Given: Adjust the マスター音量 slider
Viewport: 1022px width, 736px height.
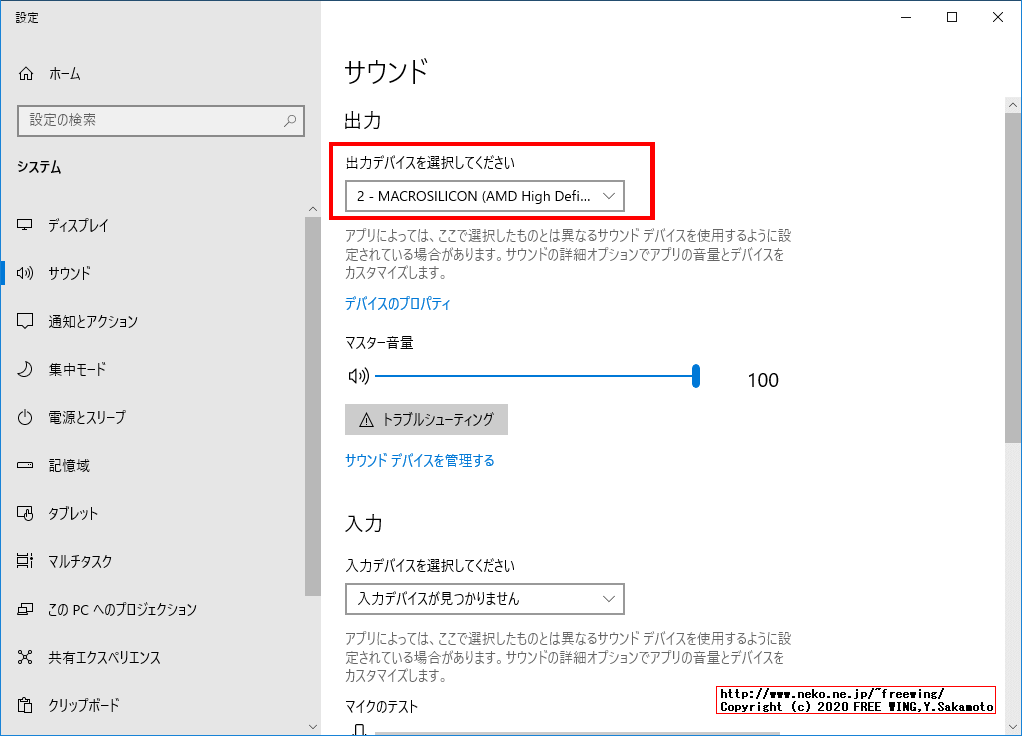Looking at the screenshot, I should (x=696, y=377).
